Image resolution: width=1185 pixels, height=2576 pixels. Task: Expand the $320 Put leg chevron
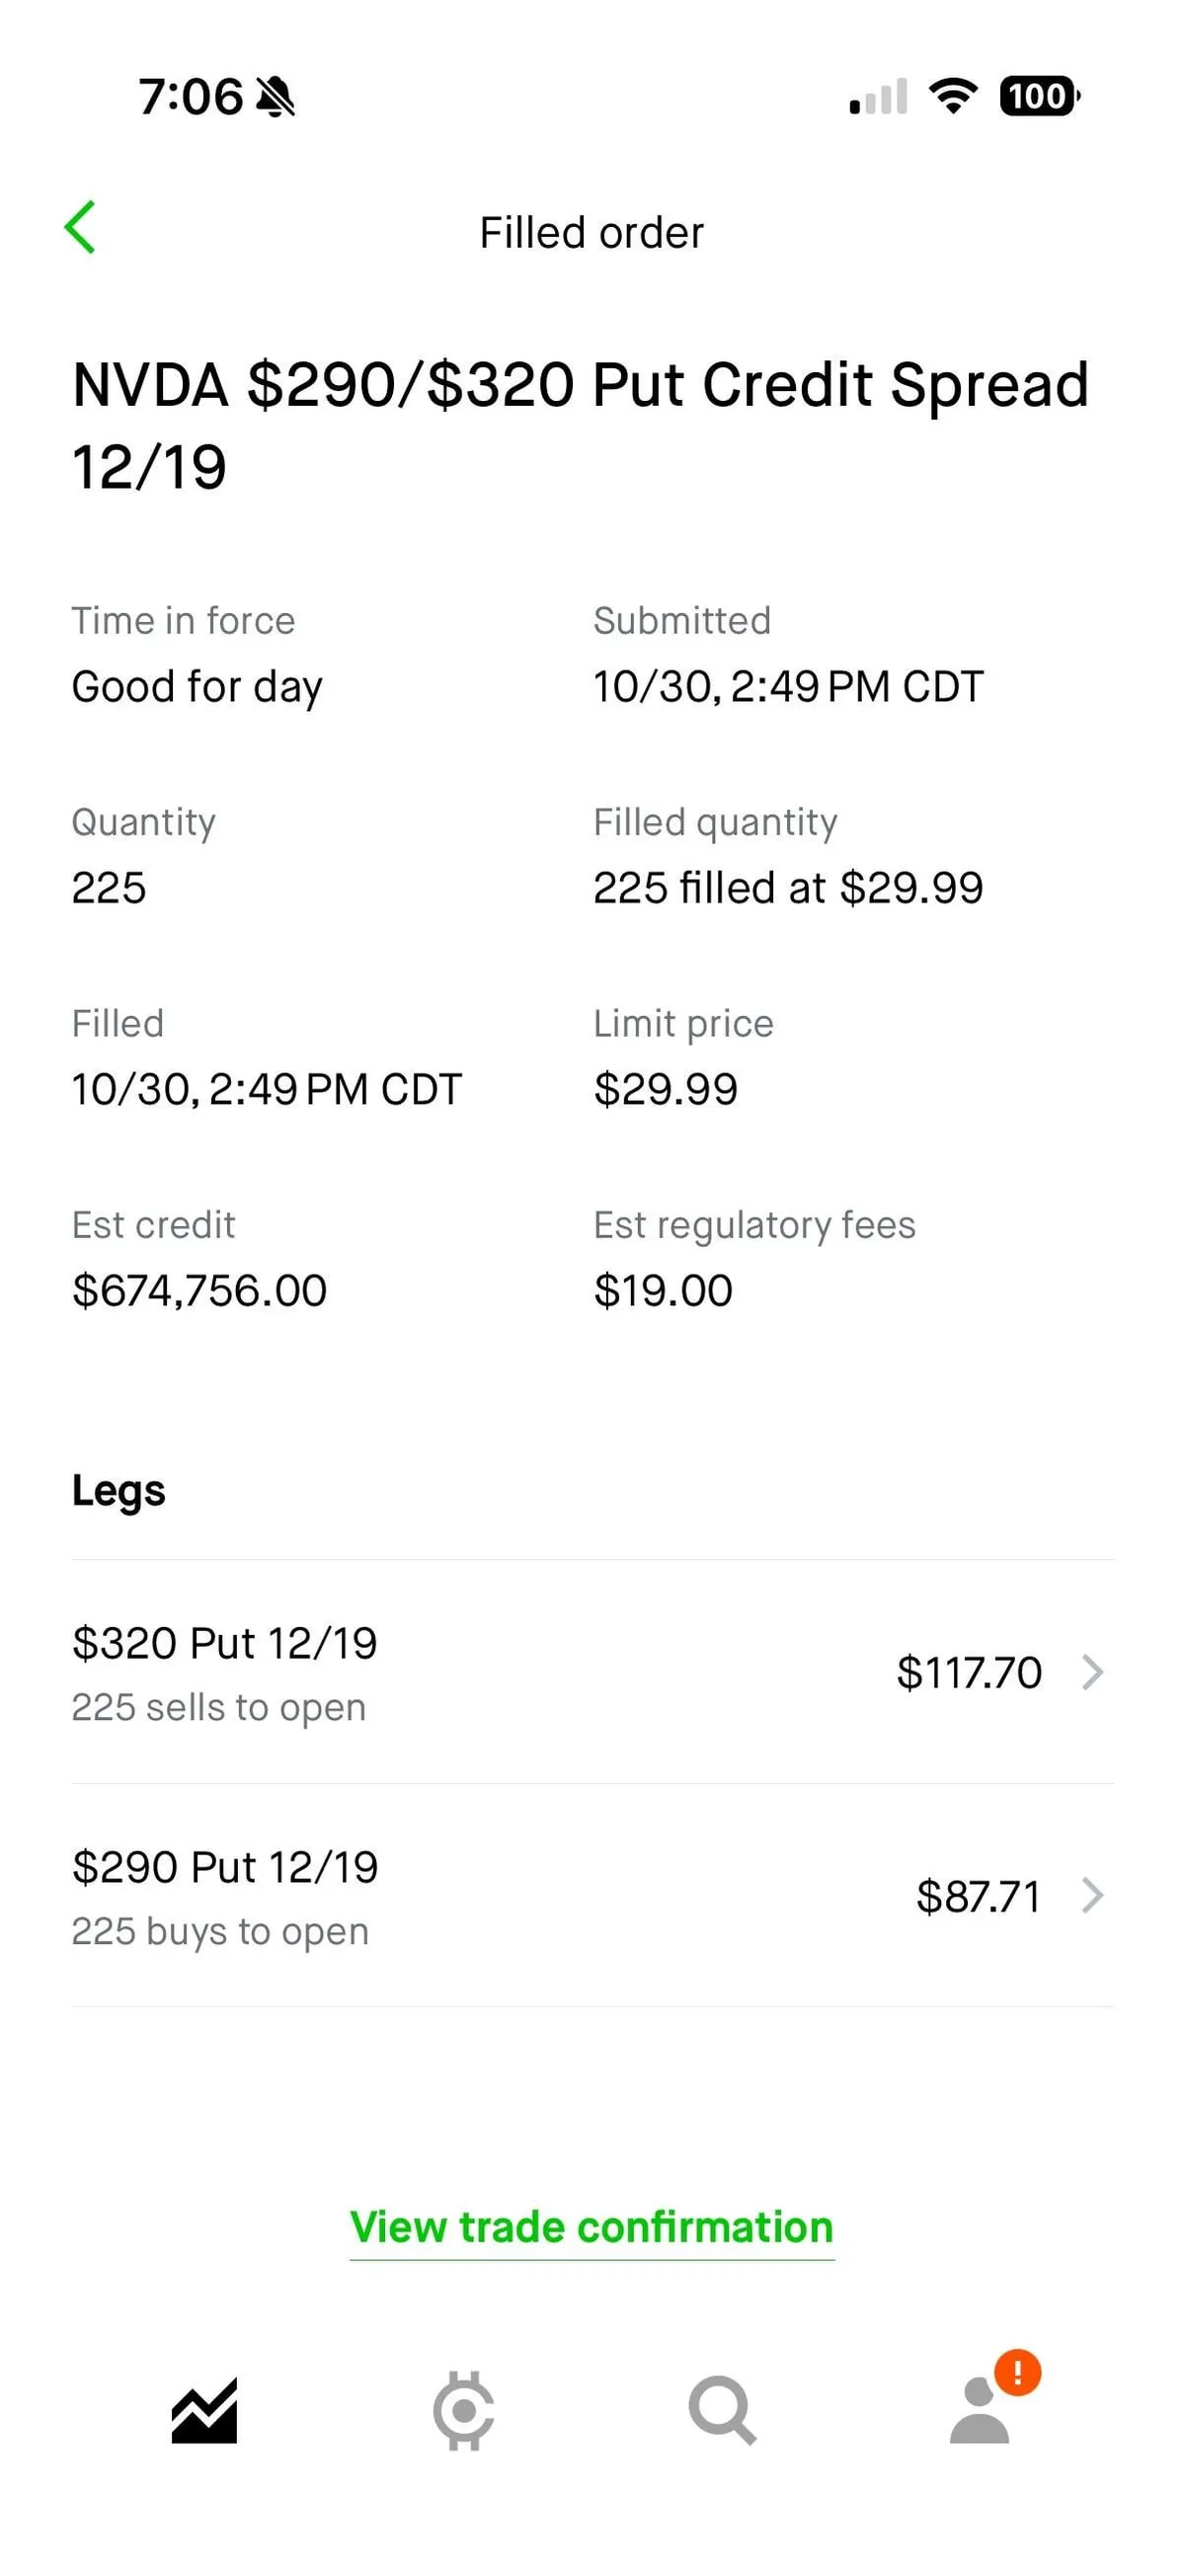tap(1093, 1672)
